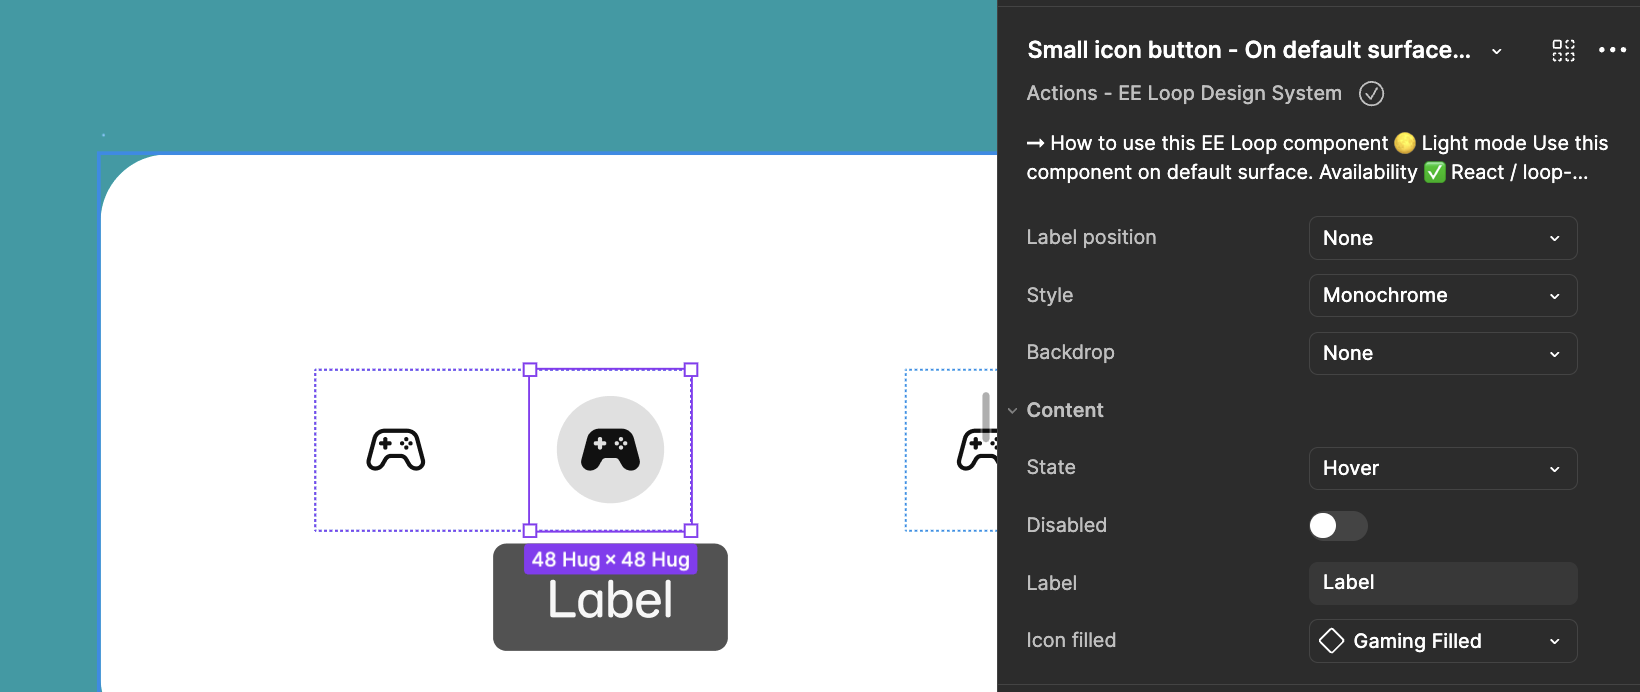The height and width of the screenshot is (692, 1640).
Task: Open the Style Monochrome dropdown
Action: 1442,296
